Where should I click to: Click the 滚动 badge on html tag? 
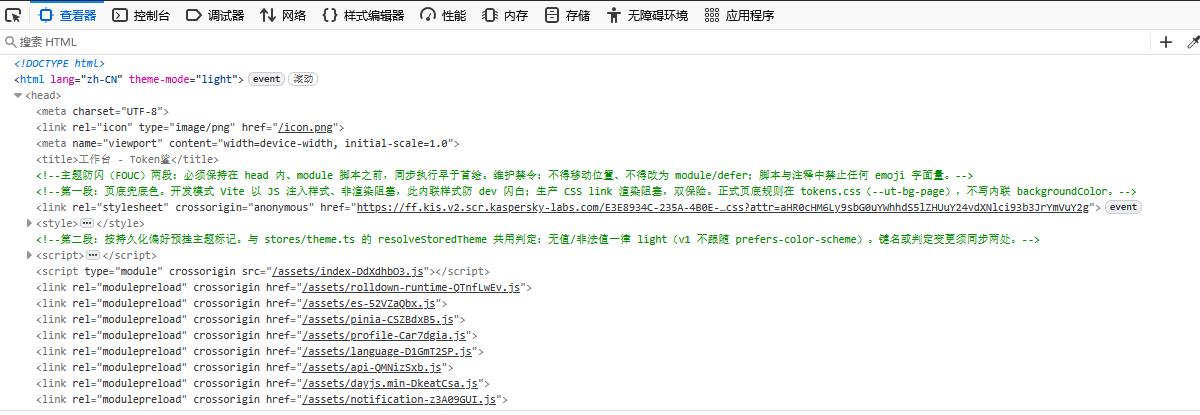(x=303, y=79)
